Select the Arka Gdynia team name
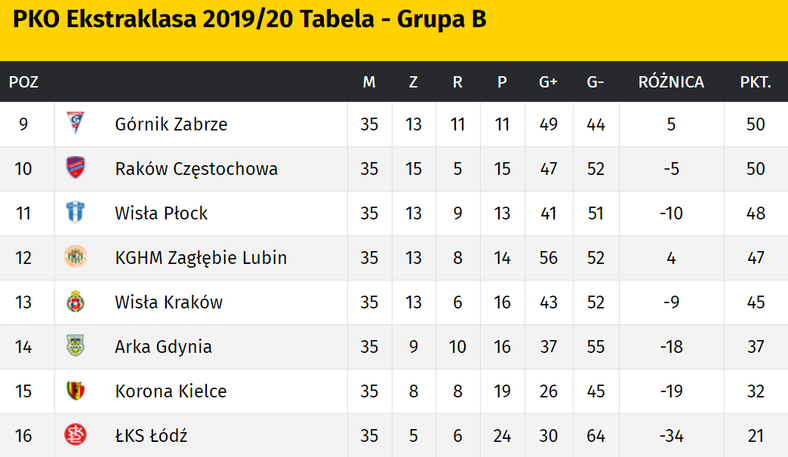Screen dimensions: 788x457 pyautogui.click(x=163, y=347)
